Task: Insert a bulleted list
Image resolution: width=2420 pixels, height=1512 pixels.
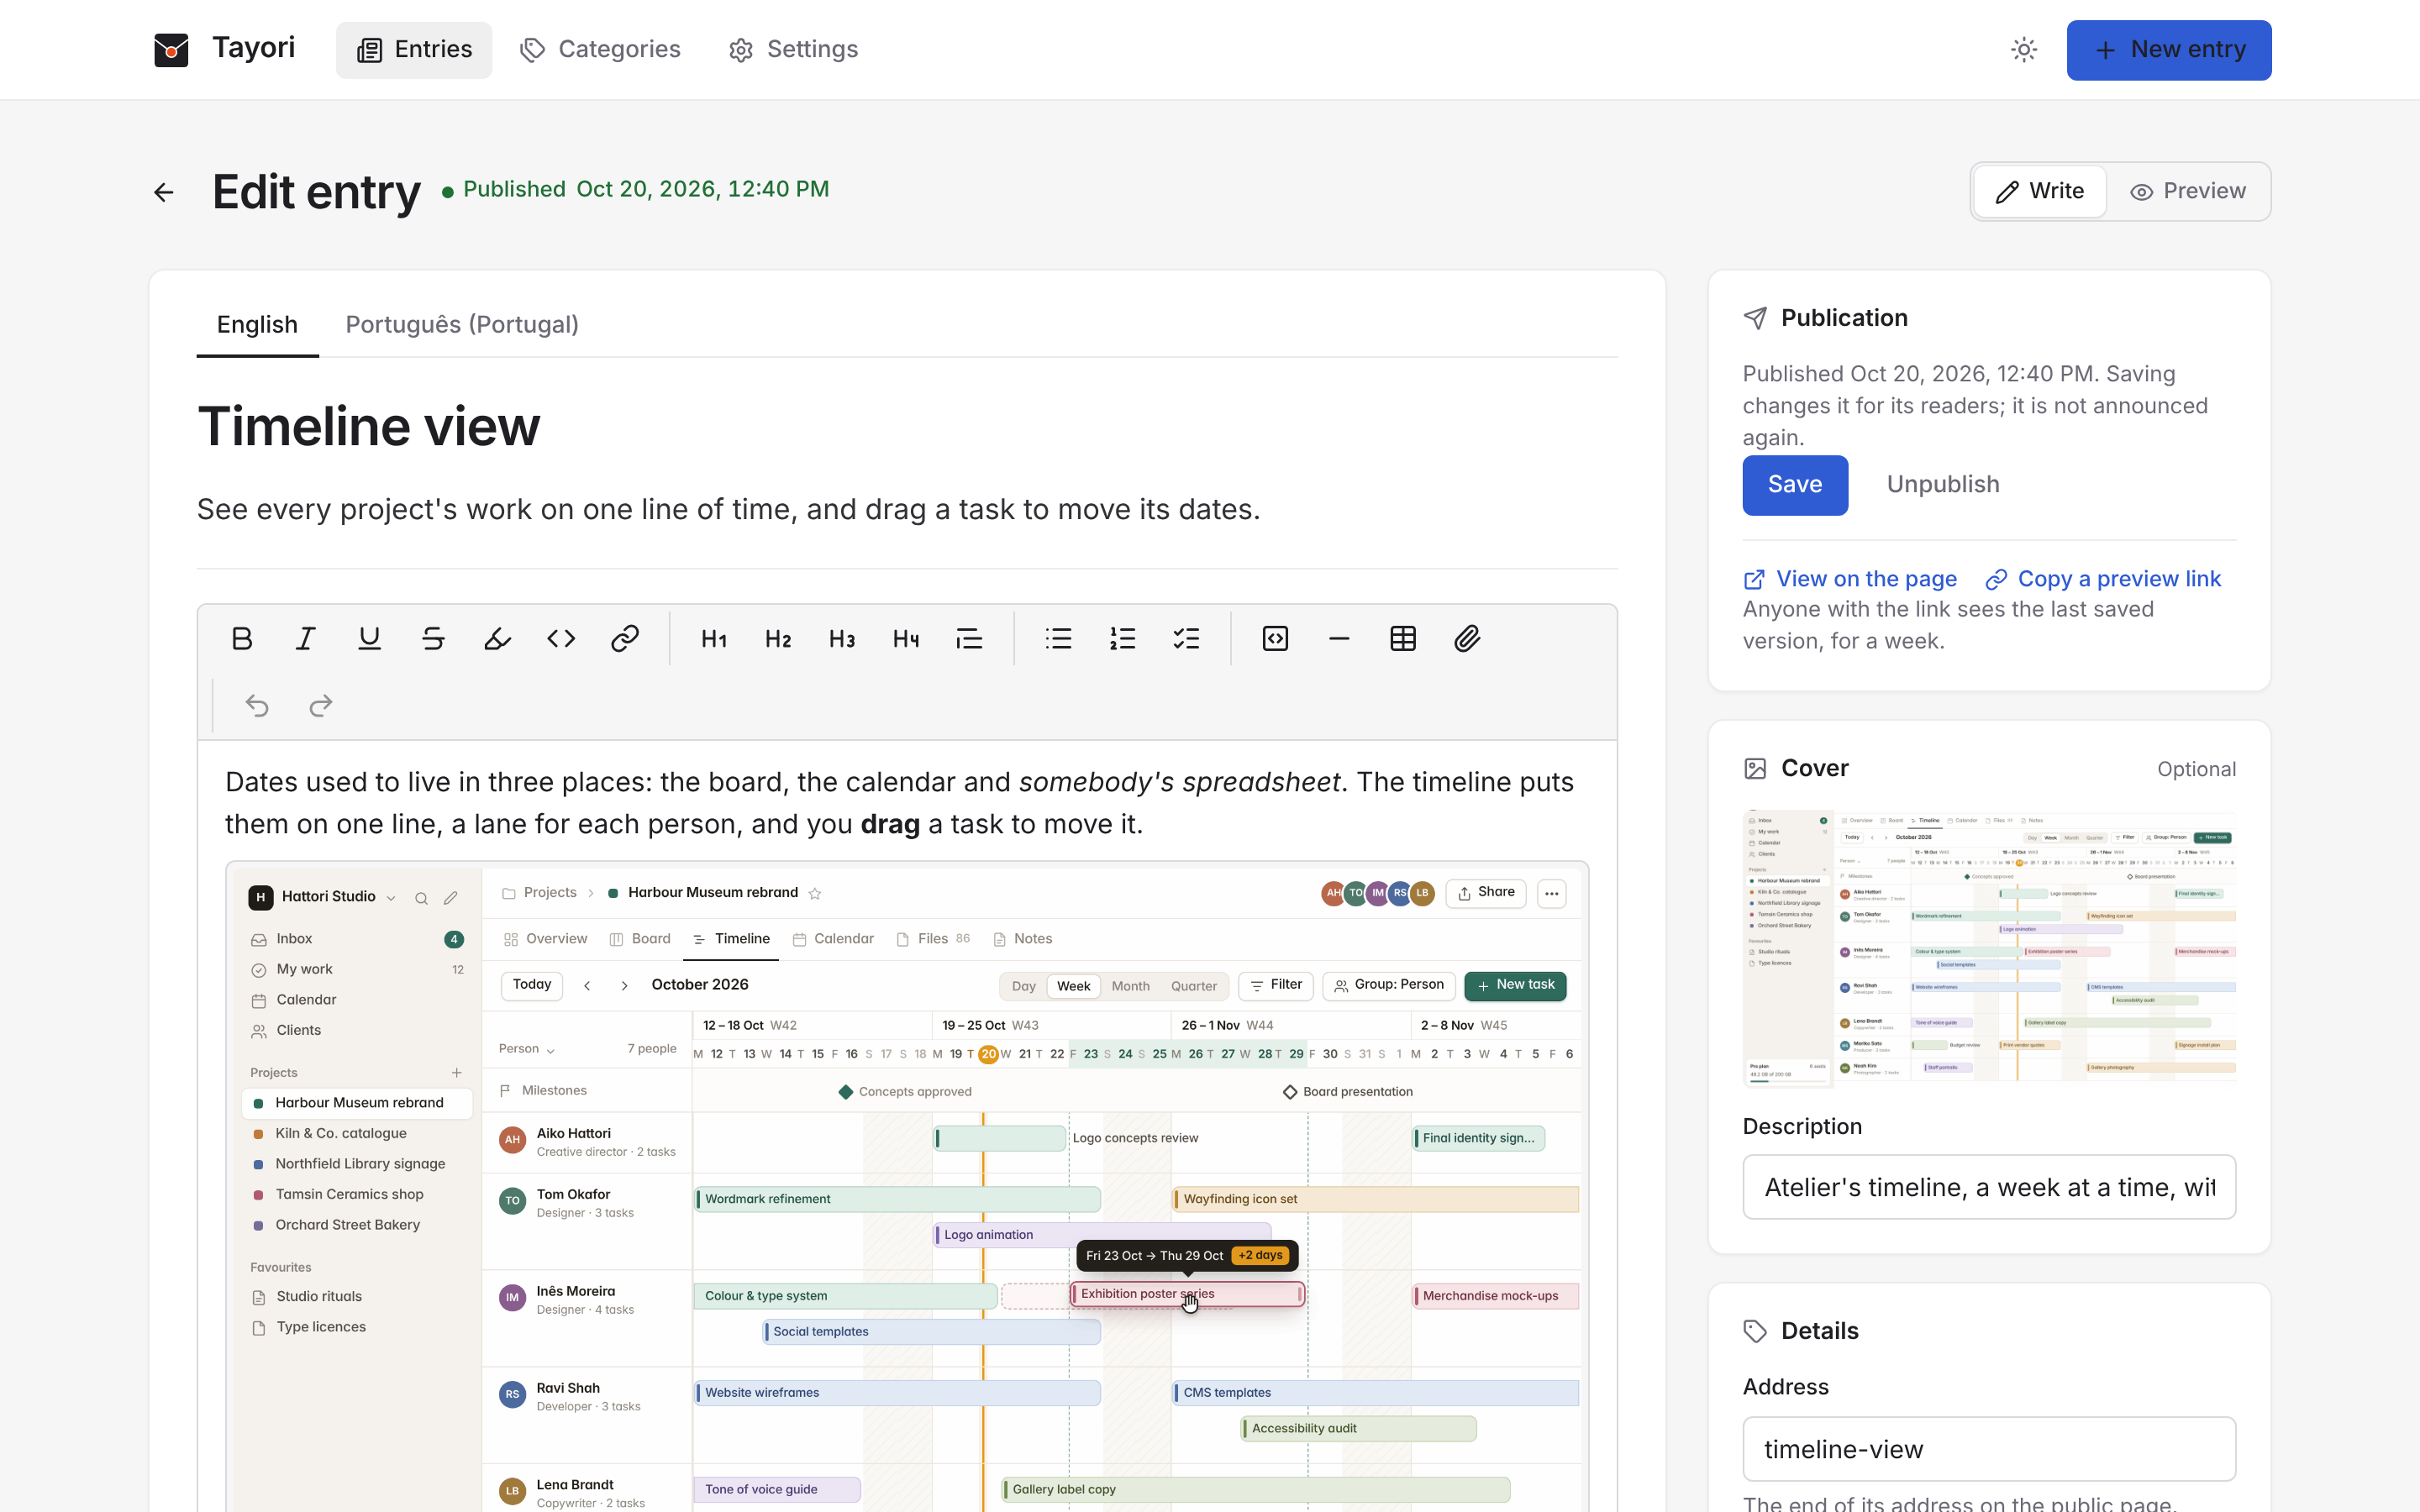Action: [x=1058, y=638]
